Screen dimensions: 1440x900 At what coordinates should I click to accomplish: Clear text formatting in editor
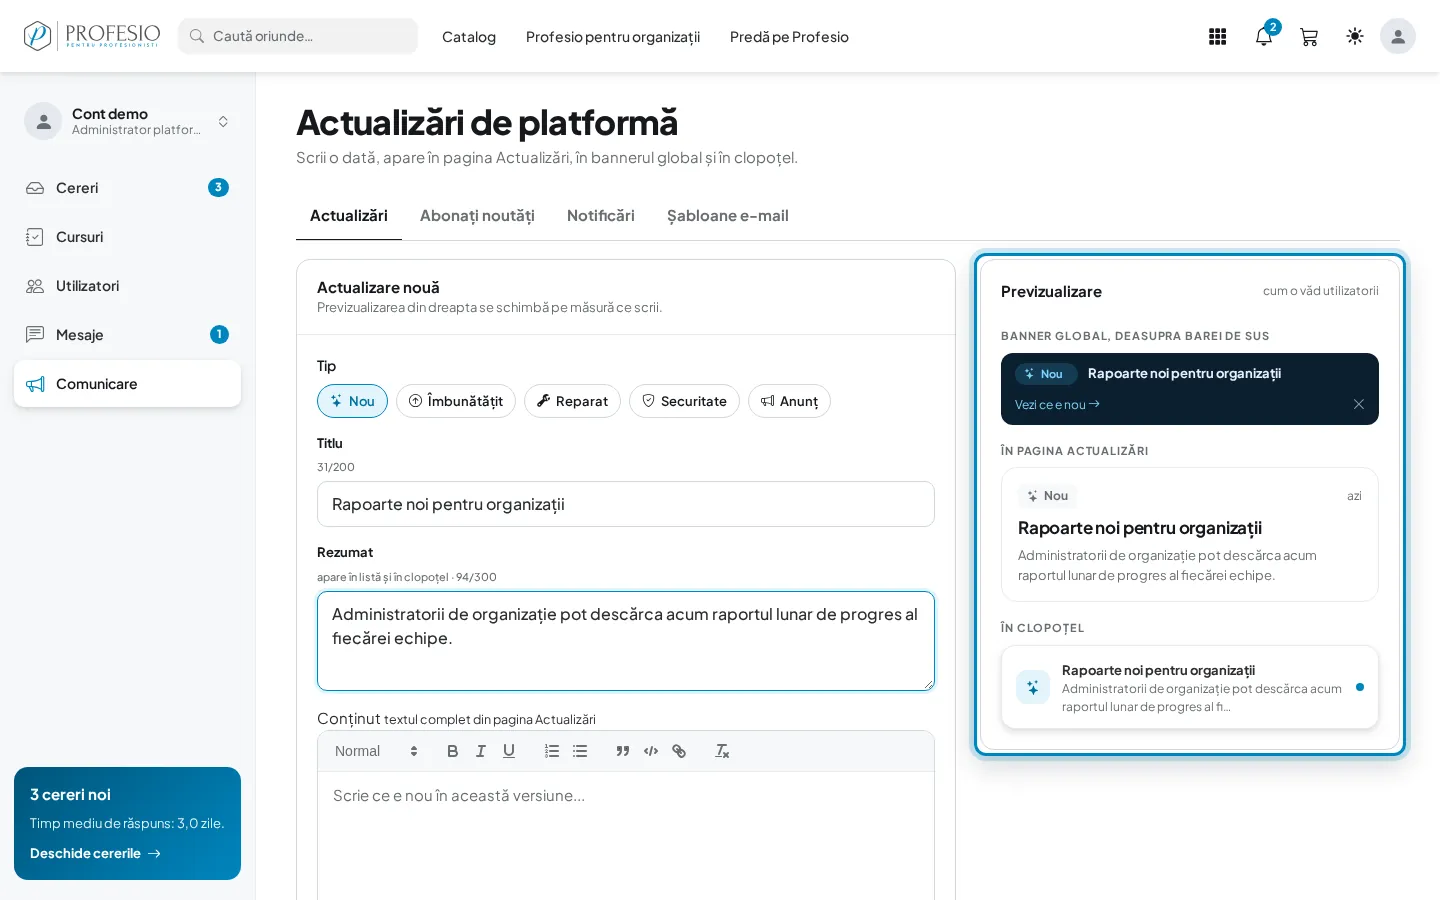coord(722,751)
